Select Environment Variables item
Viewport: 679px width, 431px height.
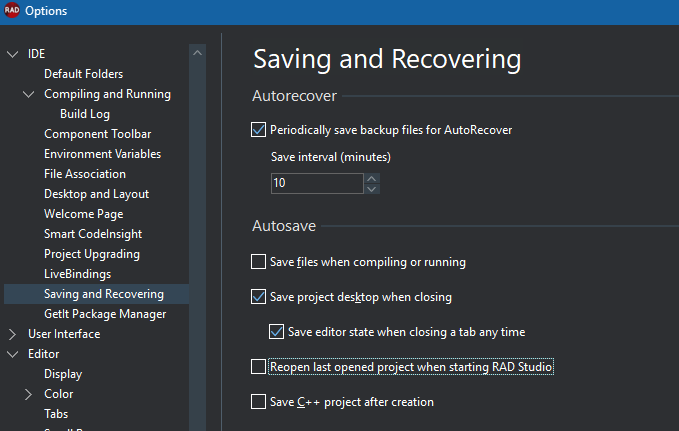click(102, 154)
